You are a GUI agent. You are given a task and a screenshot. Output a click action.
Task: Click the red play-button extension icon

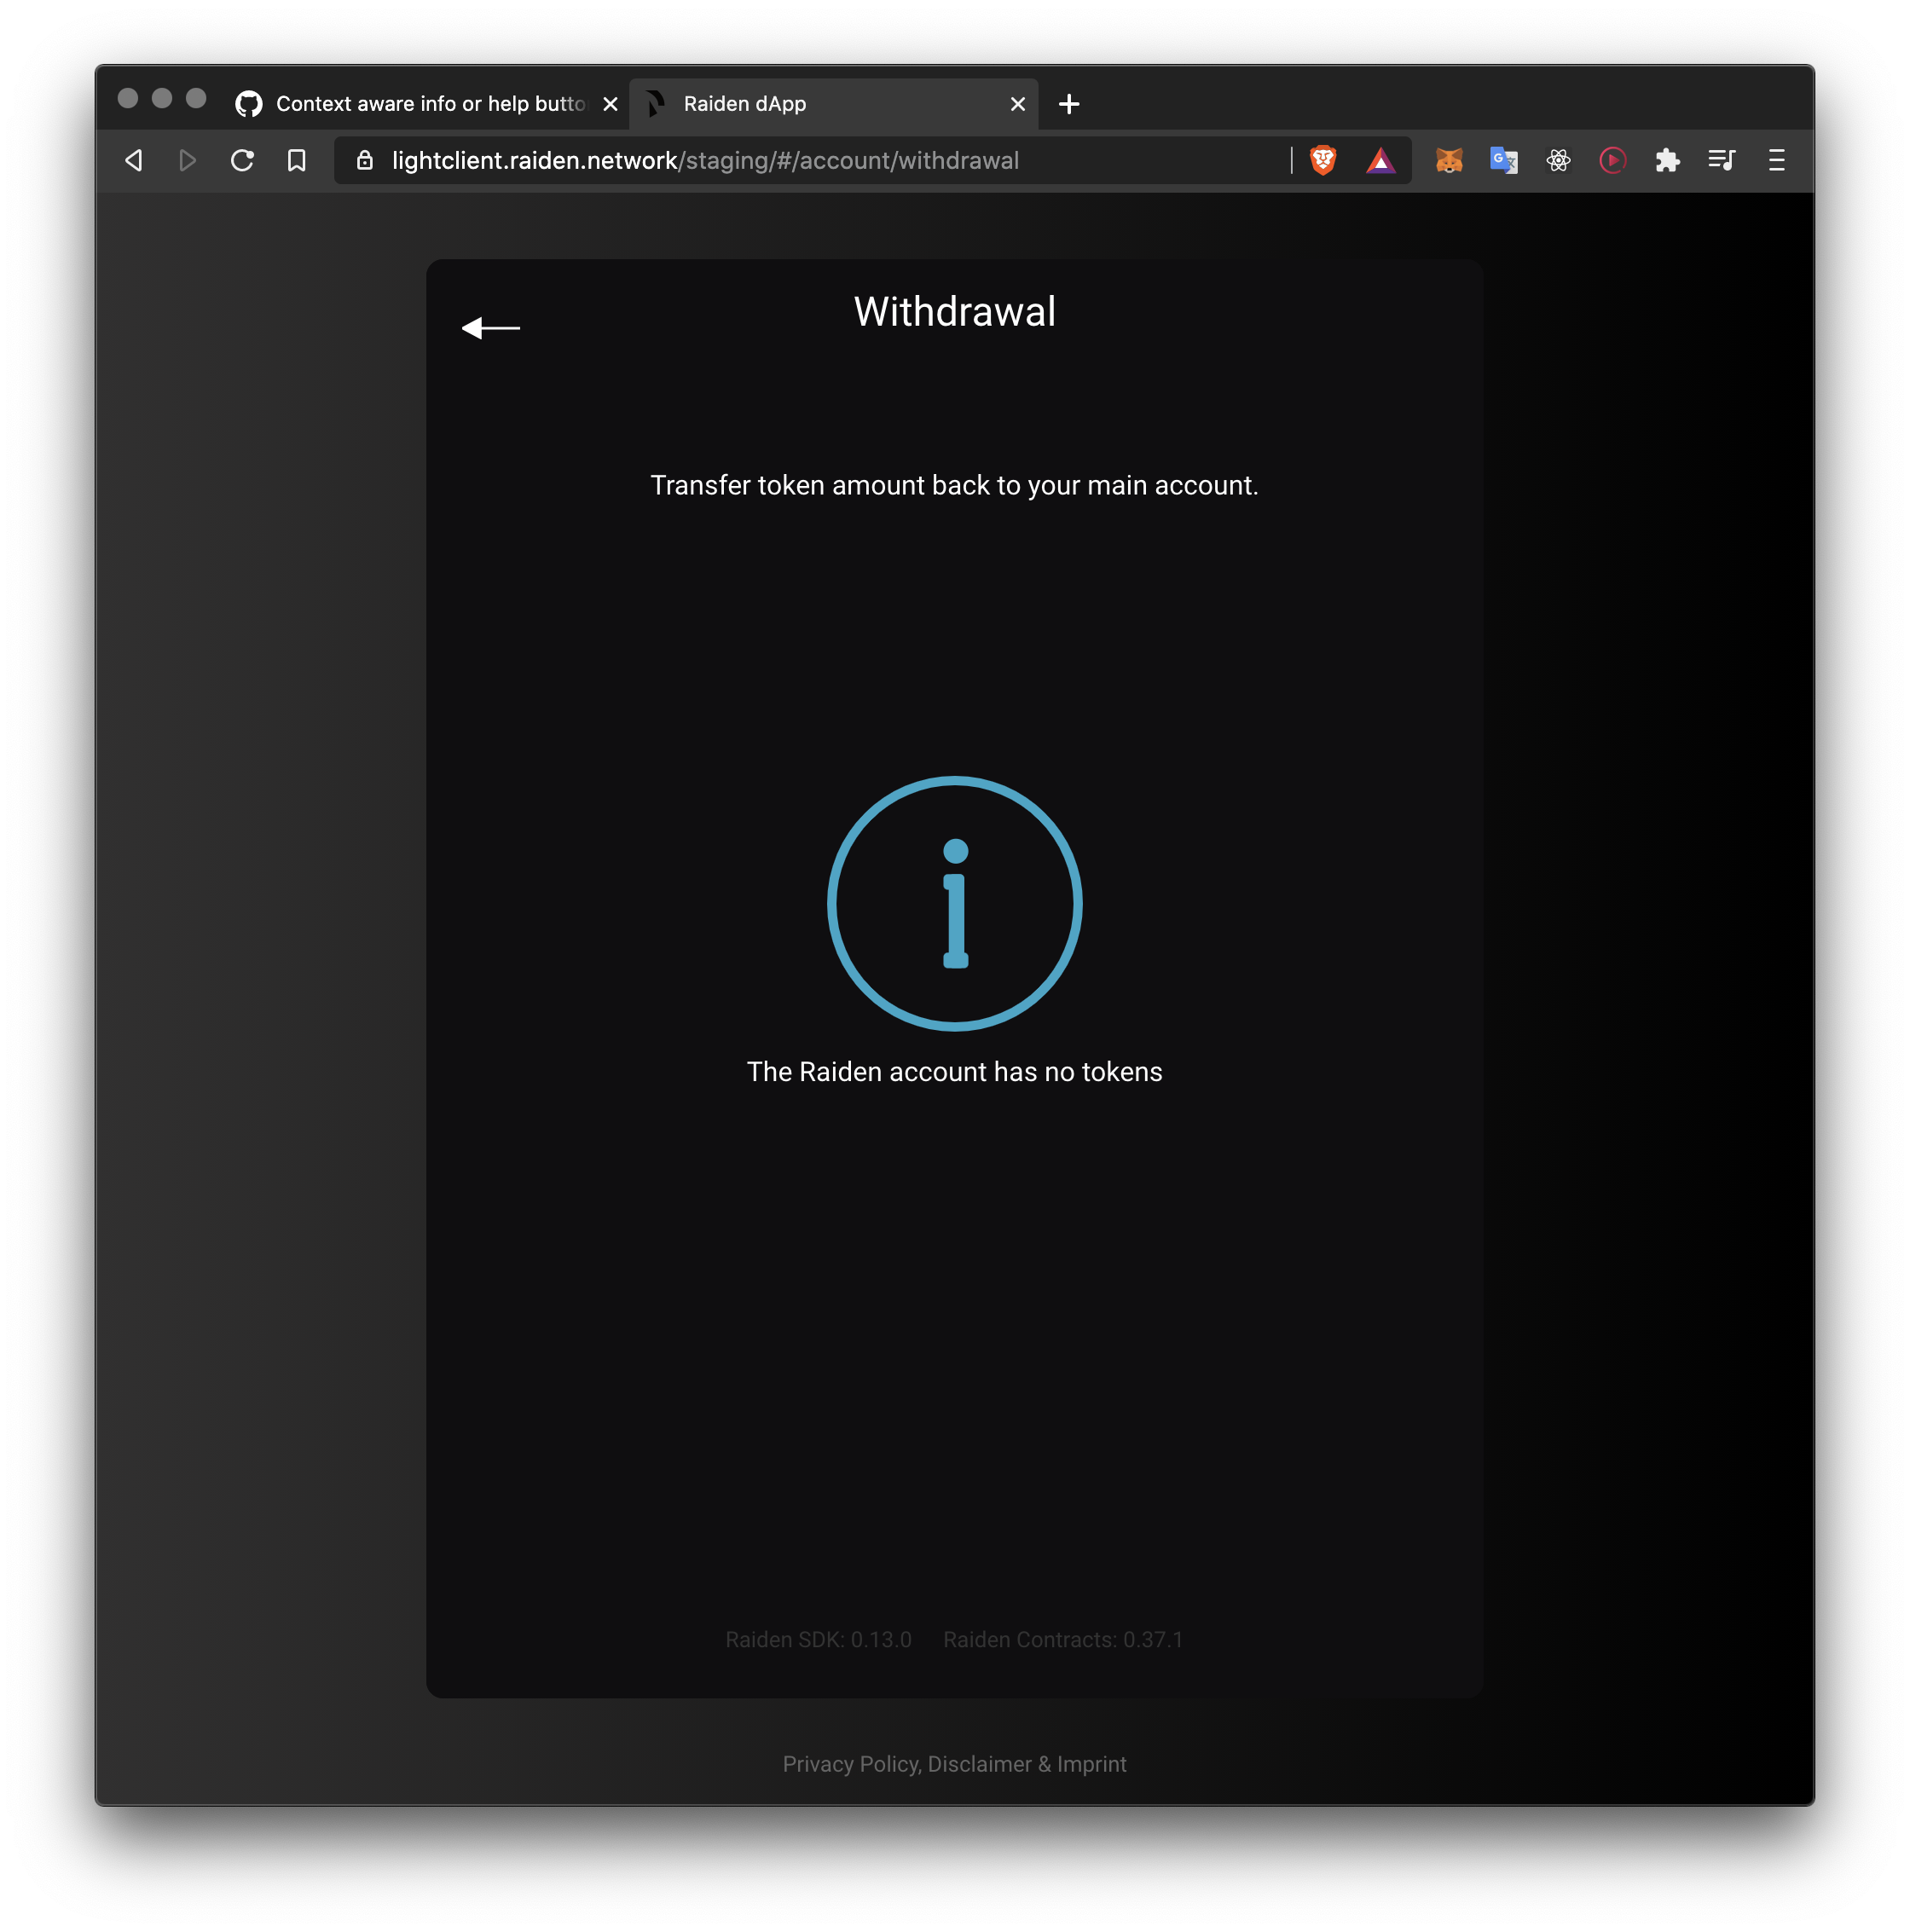(x=1612, y=160)
